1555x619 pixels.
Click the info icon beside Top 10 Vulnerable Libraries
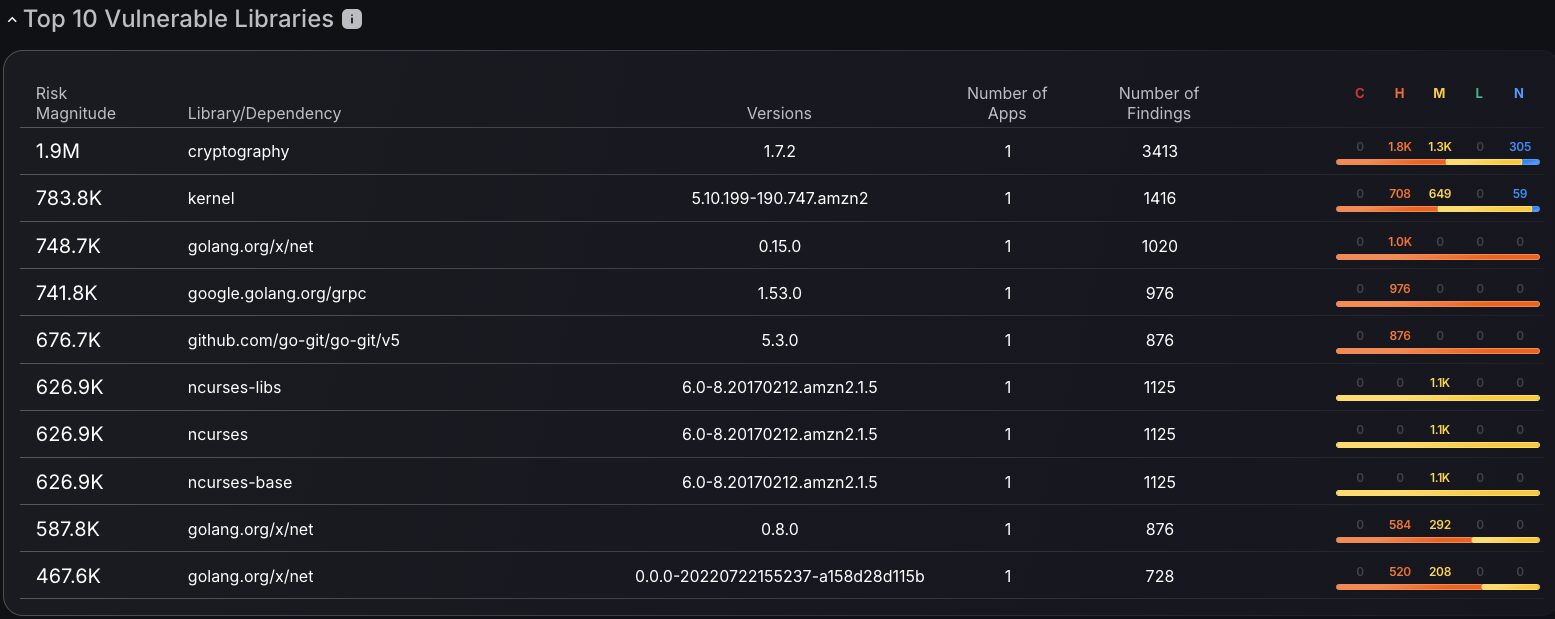[x=352, y=19]
